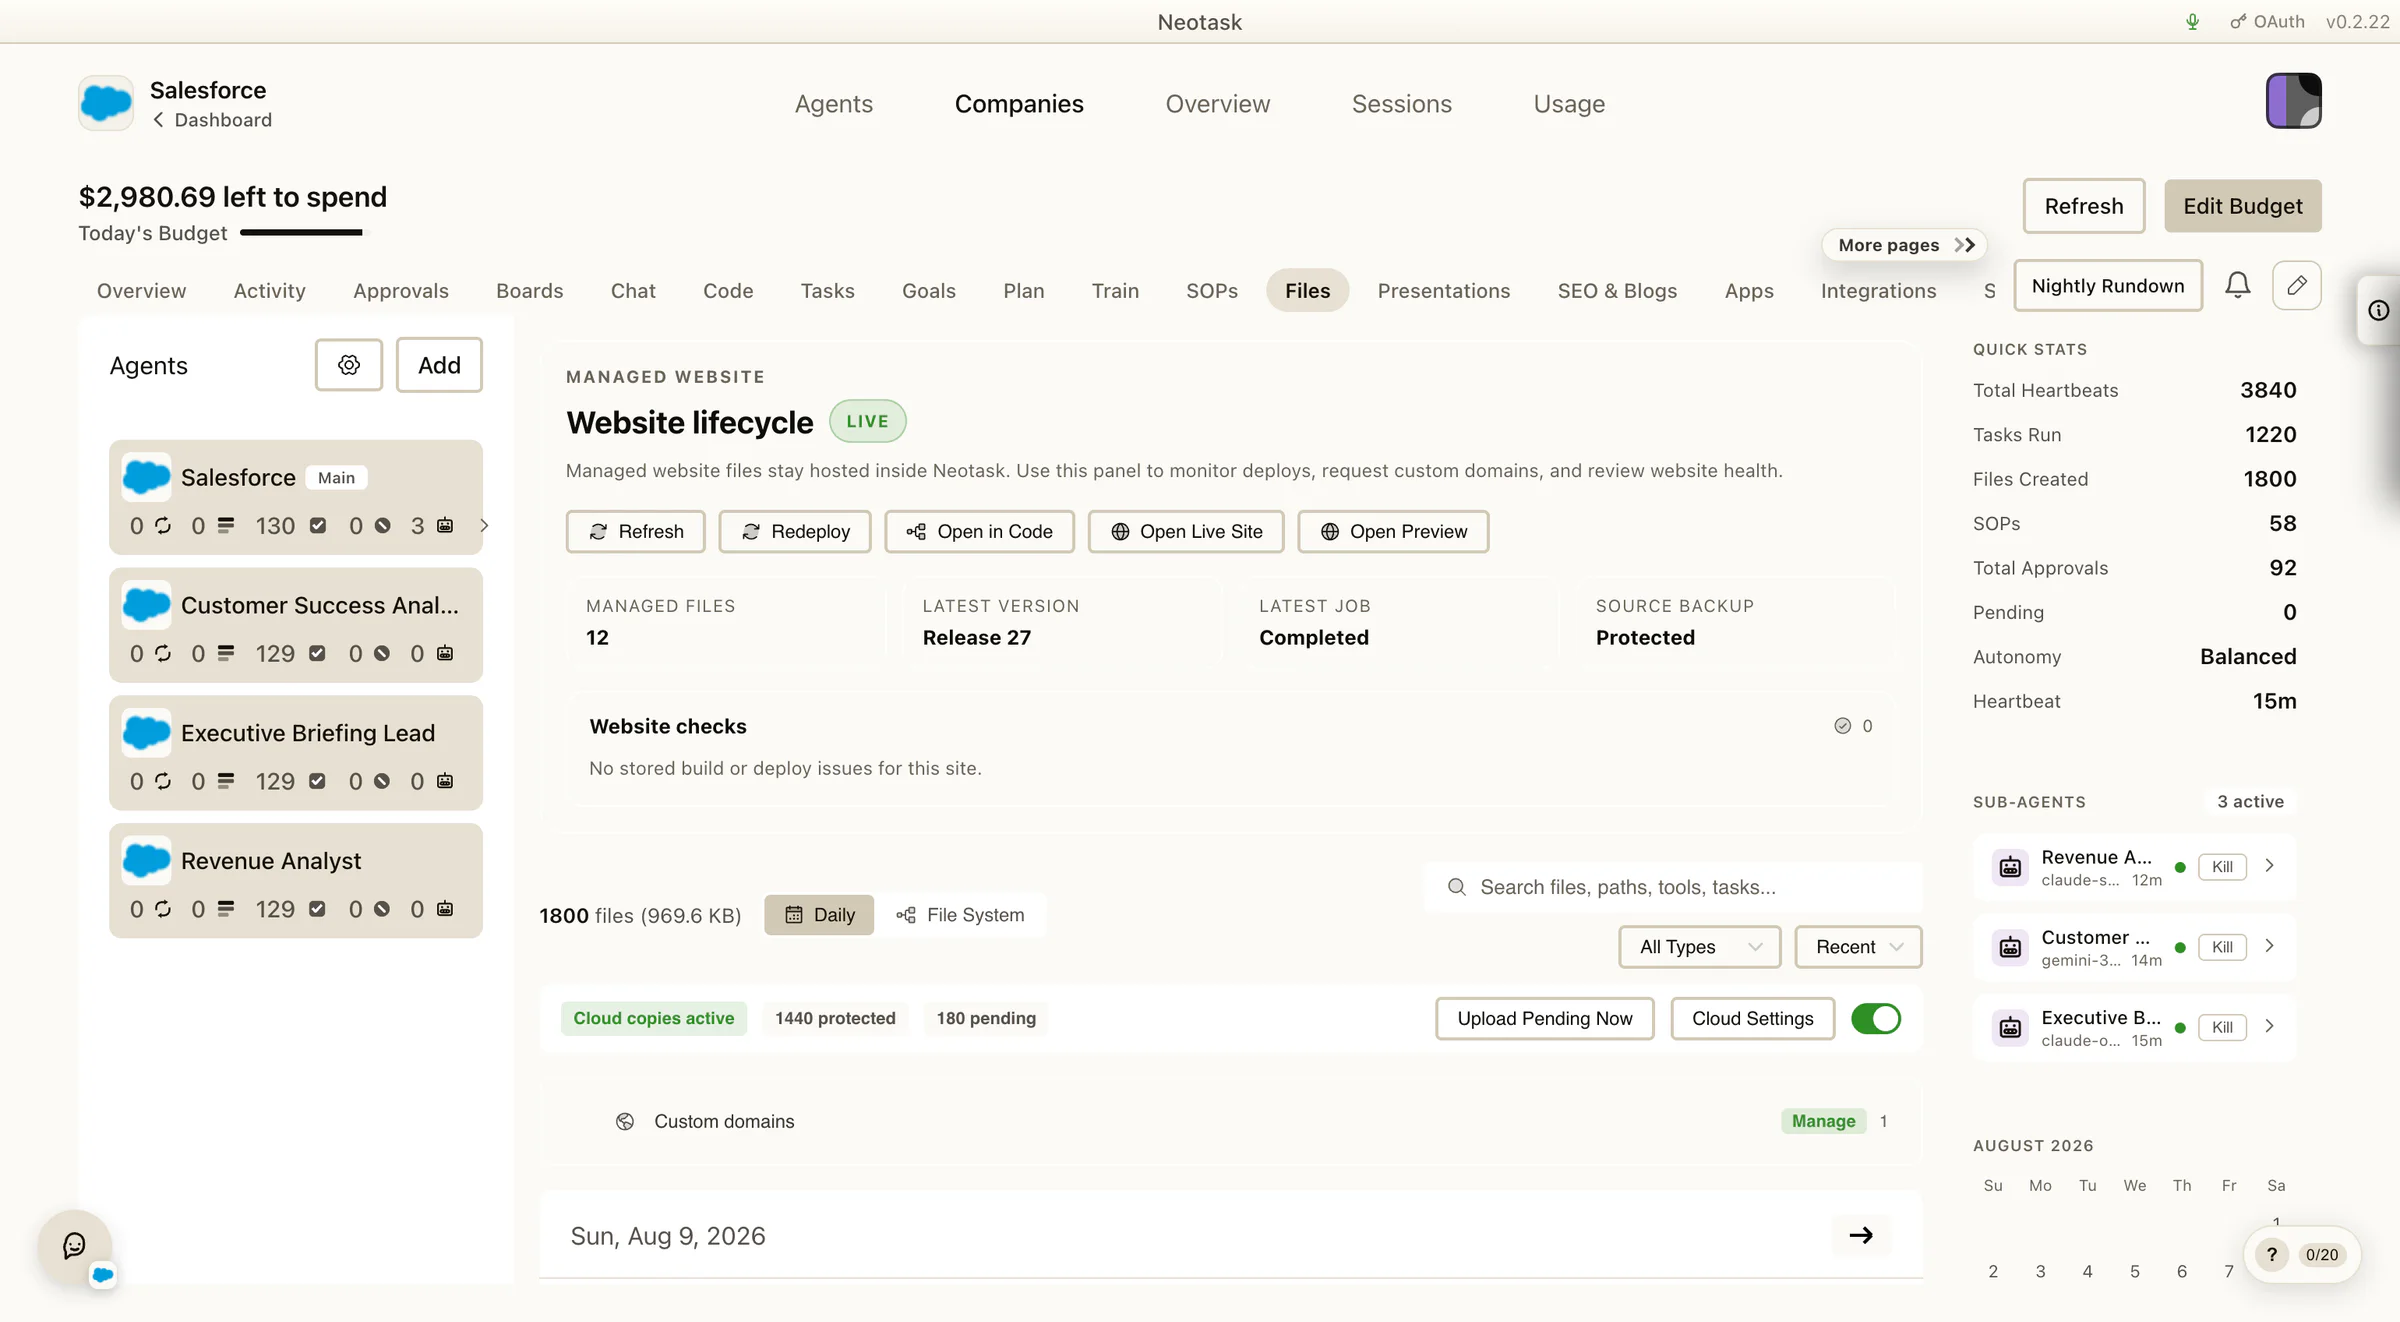Screen dimensions: 2400x1322
Task: Click Today's Budget progress bar
Action: 302,233
